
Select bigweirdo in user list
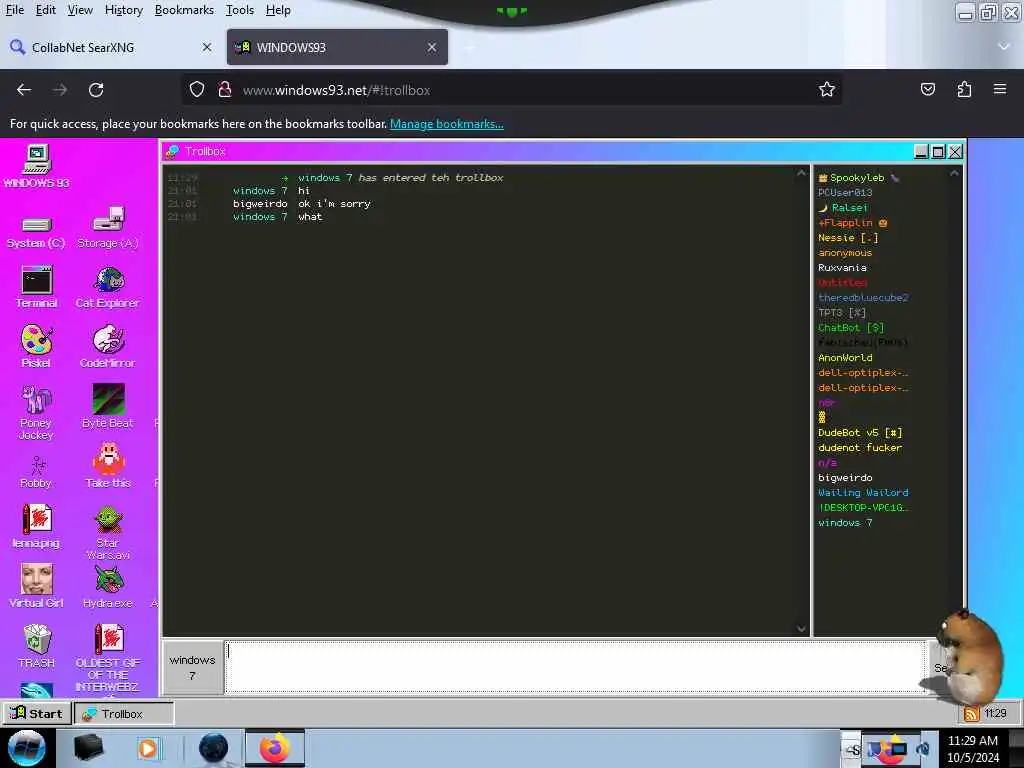(x=845, y=478)
